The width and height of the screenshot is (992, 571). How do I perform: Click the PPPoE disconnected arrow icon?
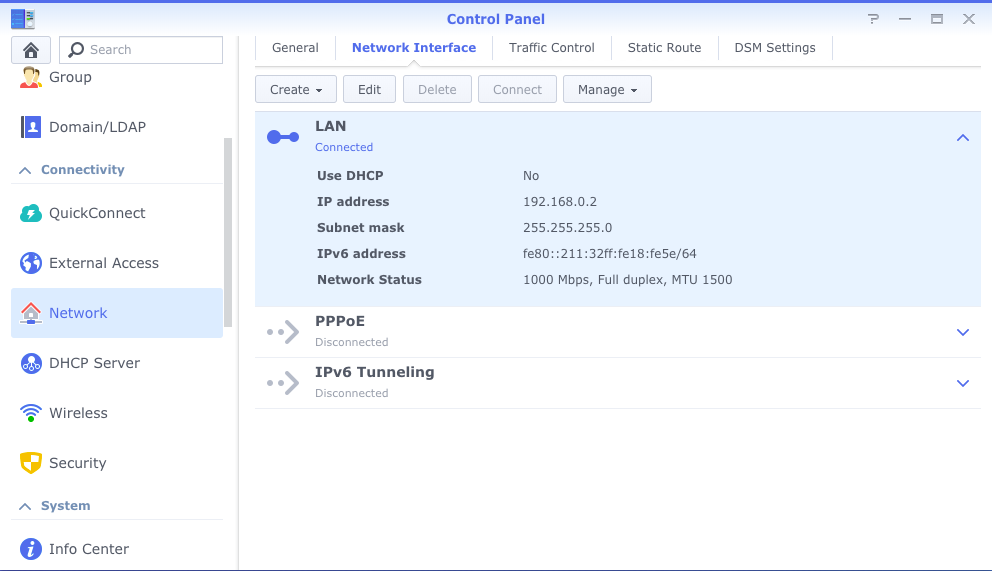click(283, 331)
